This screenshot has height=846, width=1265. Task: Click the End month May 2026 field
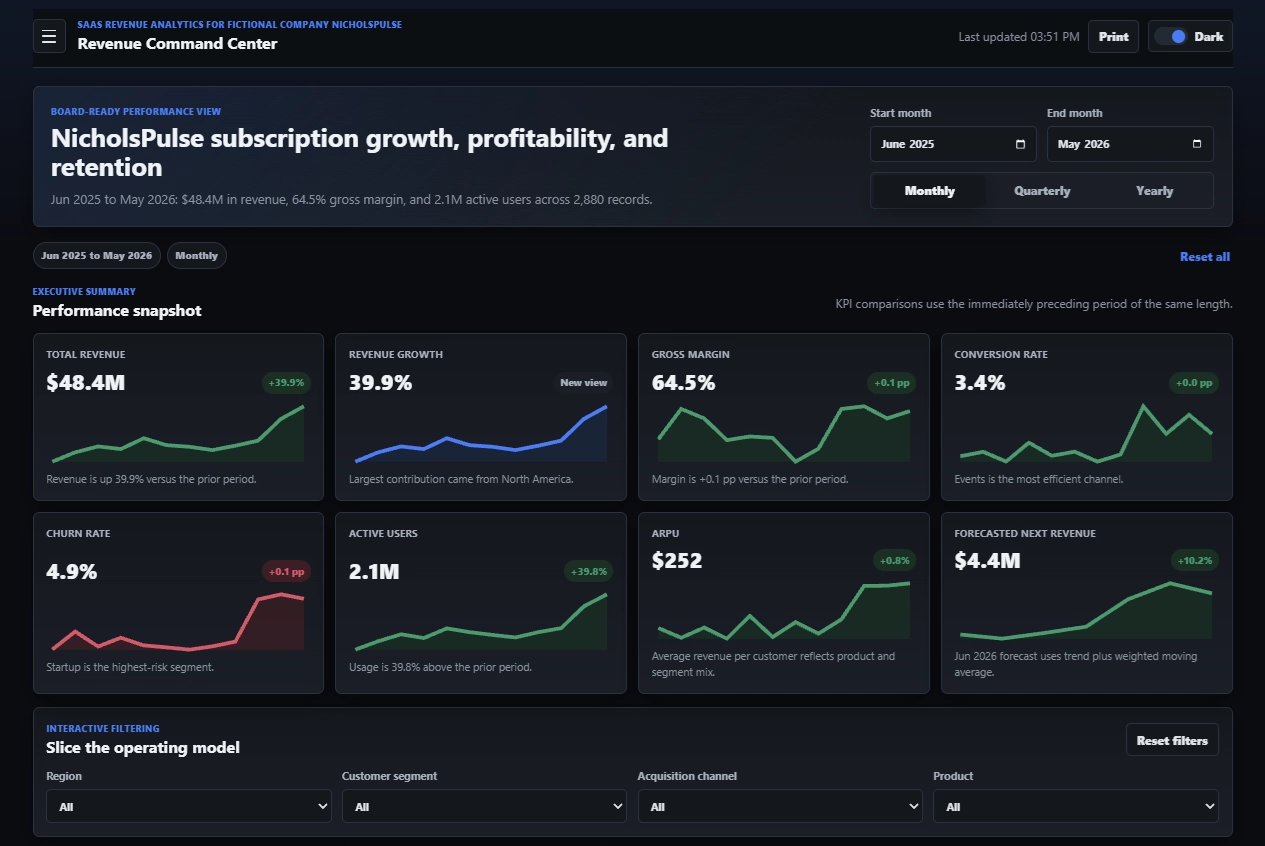(x=1130, y=144)
